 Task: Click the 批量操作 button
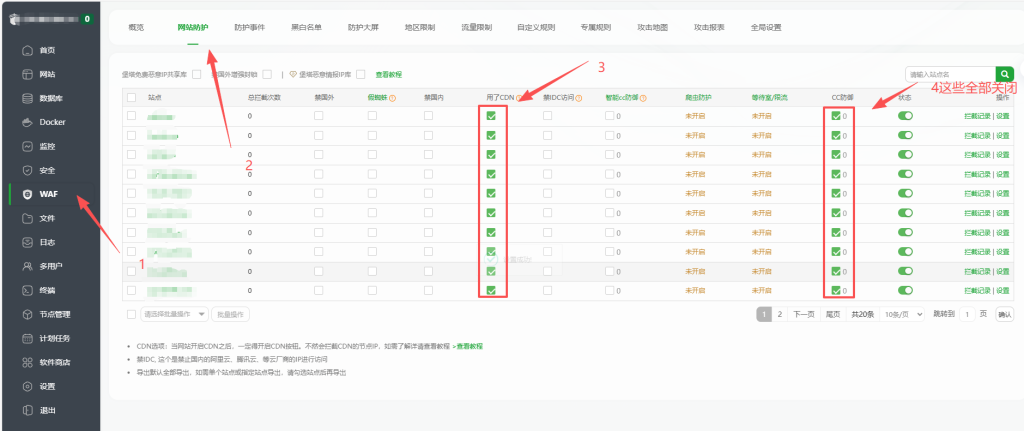click(231, 314)
